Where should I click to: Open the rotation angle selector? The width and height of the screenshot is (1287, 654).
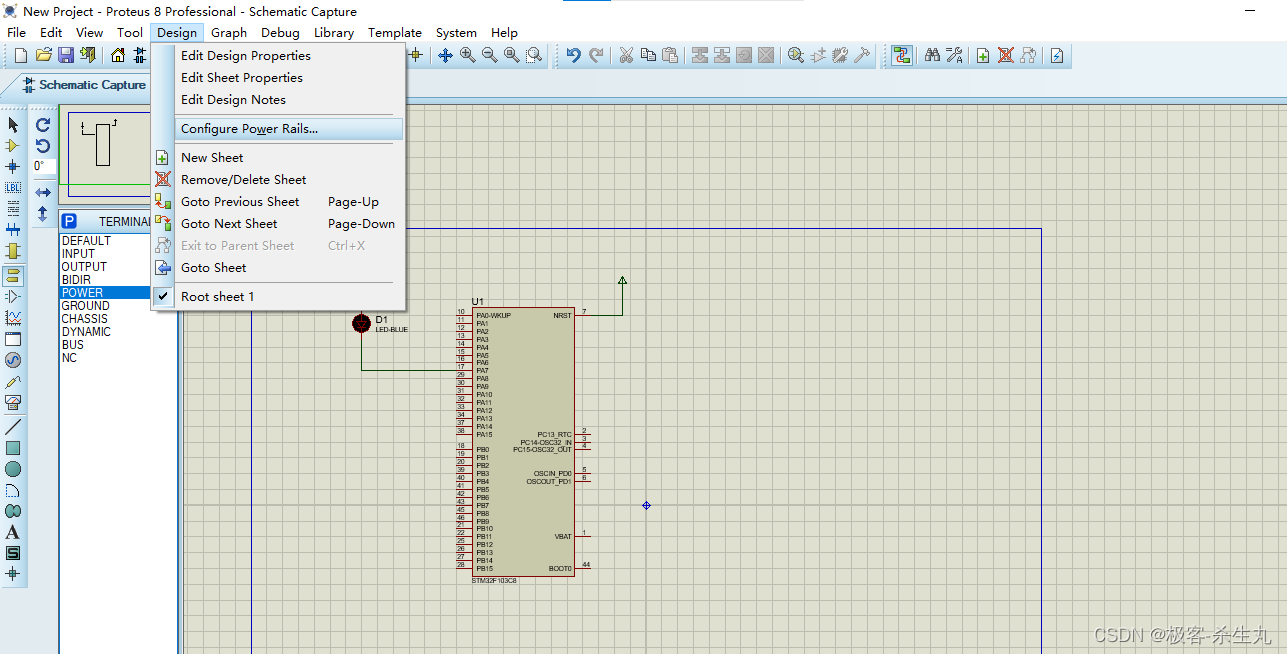[x=42, y=166]
